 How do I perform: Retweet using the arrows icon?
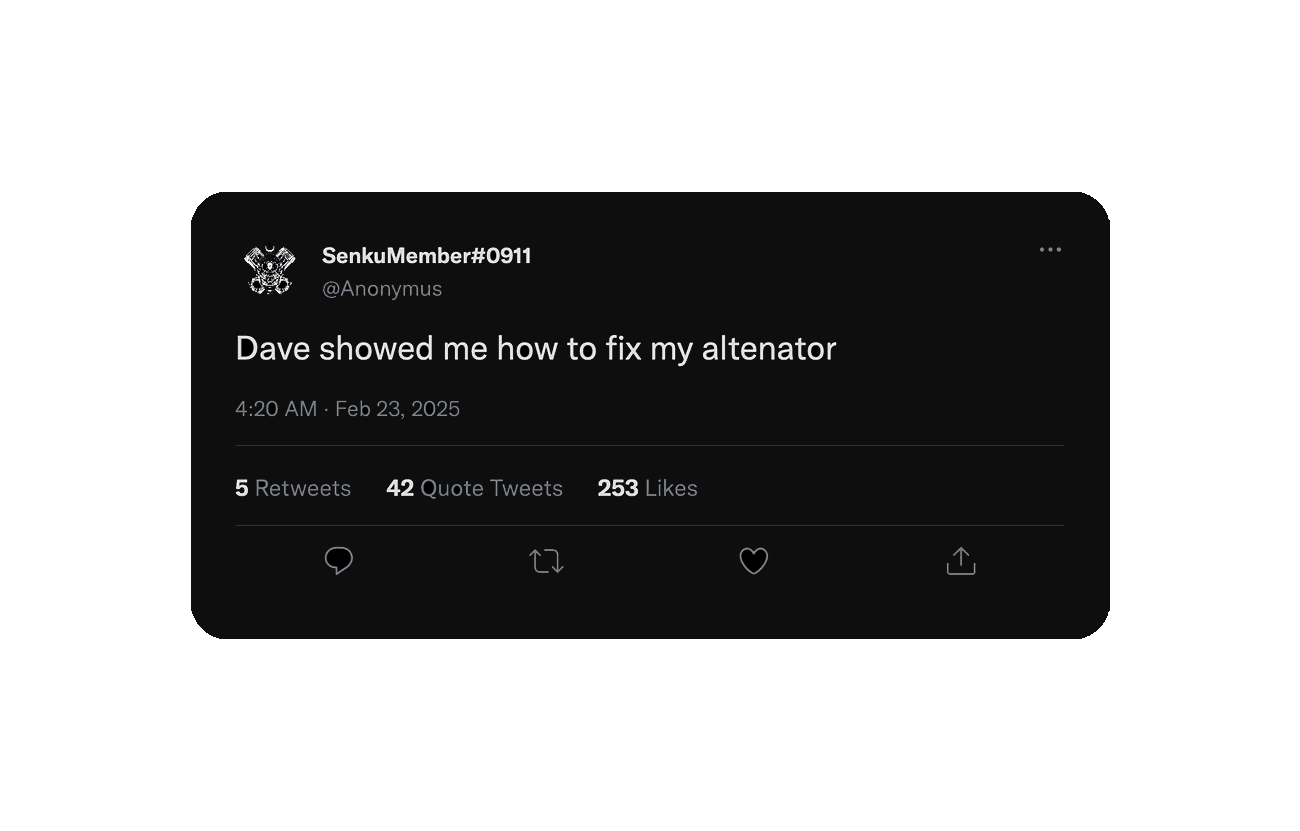click(546, 561)
